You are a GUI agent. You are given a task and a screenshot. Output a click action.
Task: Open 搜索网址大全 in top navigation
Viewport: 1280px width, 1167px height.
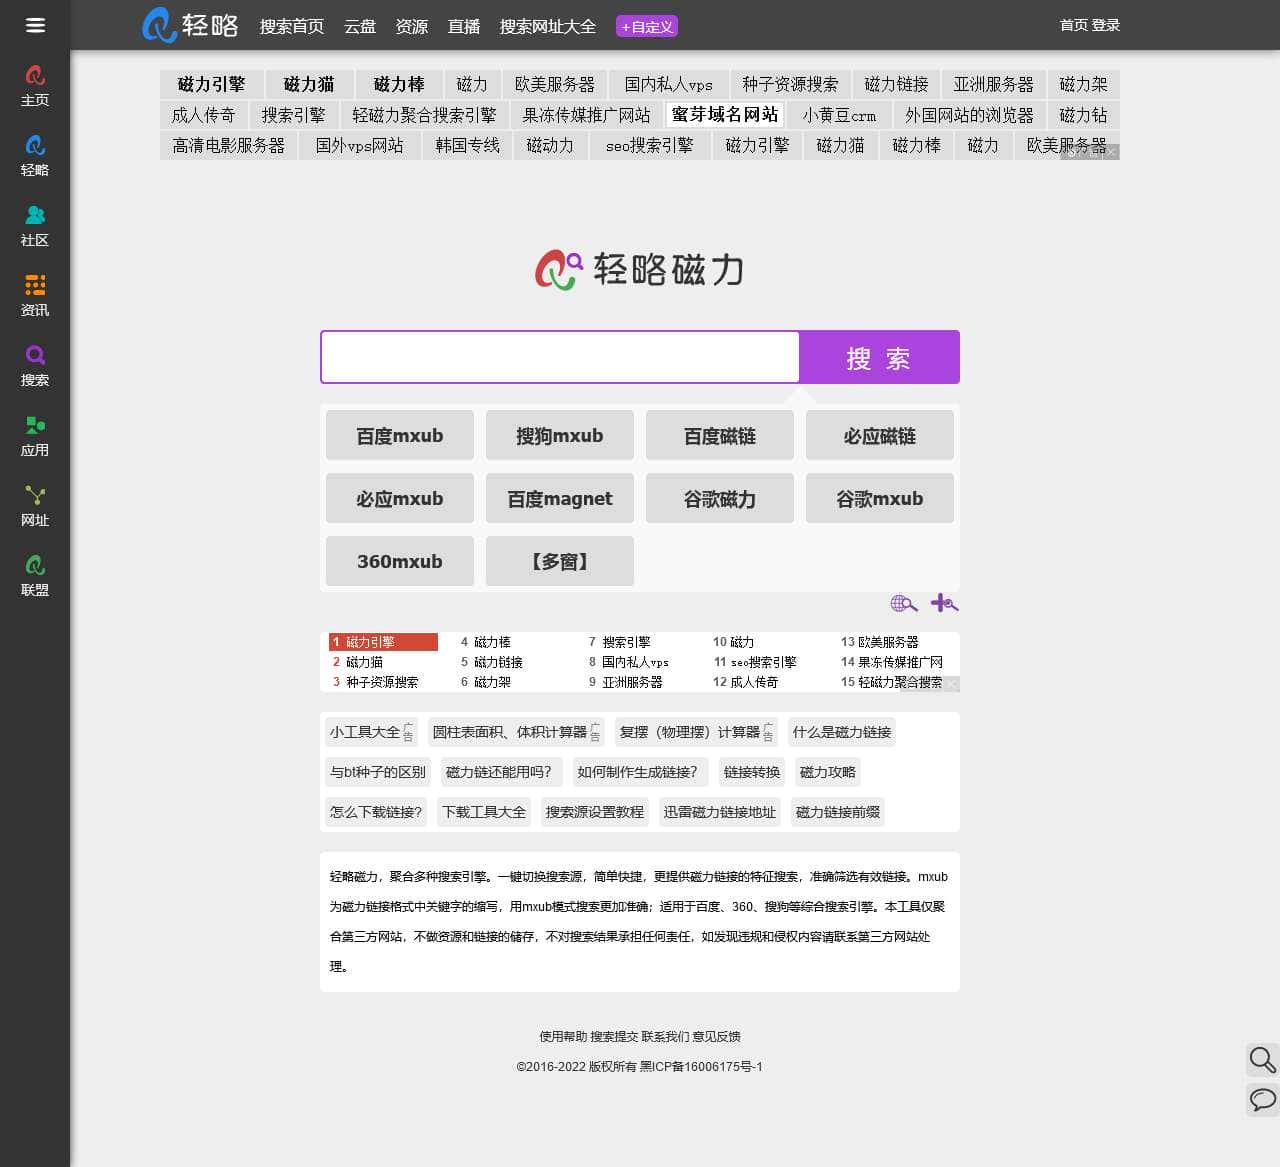[x=548, y=26]
